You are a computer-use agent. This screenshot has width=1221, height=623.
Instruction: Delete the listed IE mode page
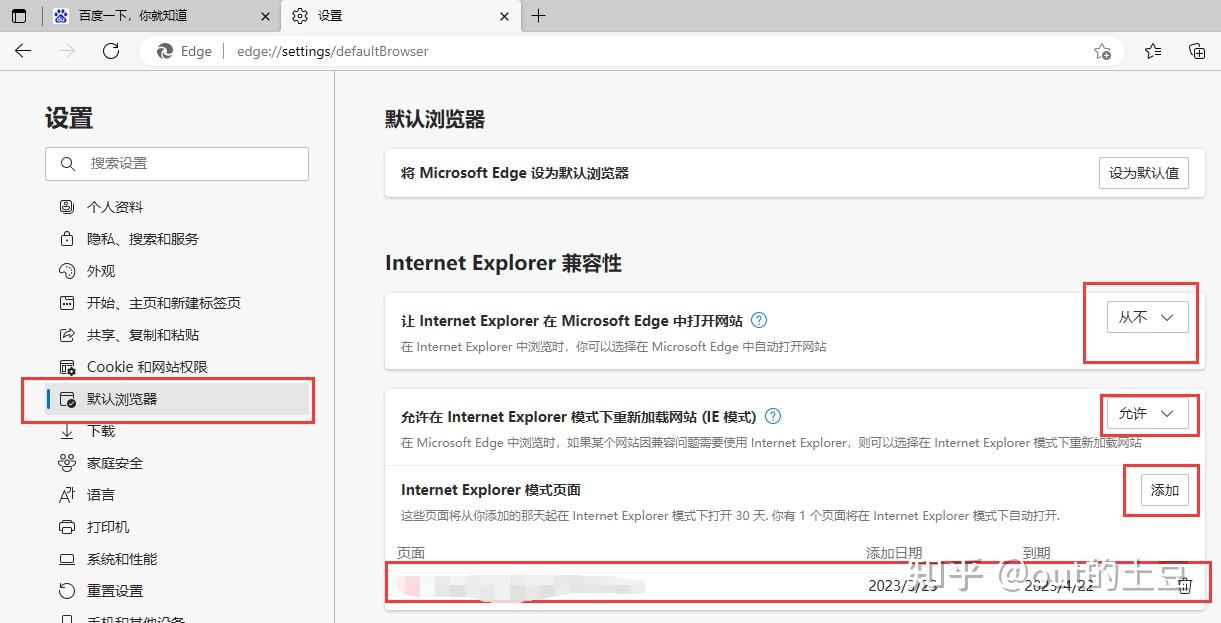coord(1184,586)
